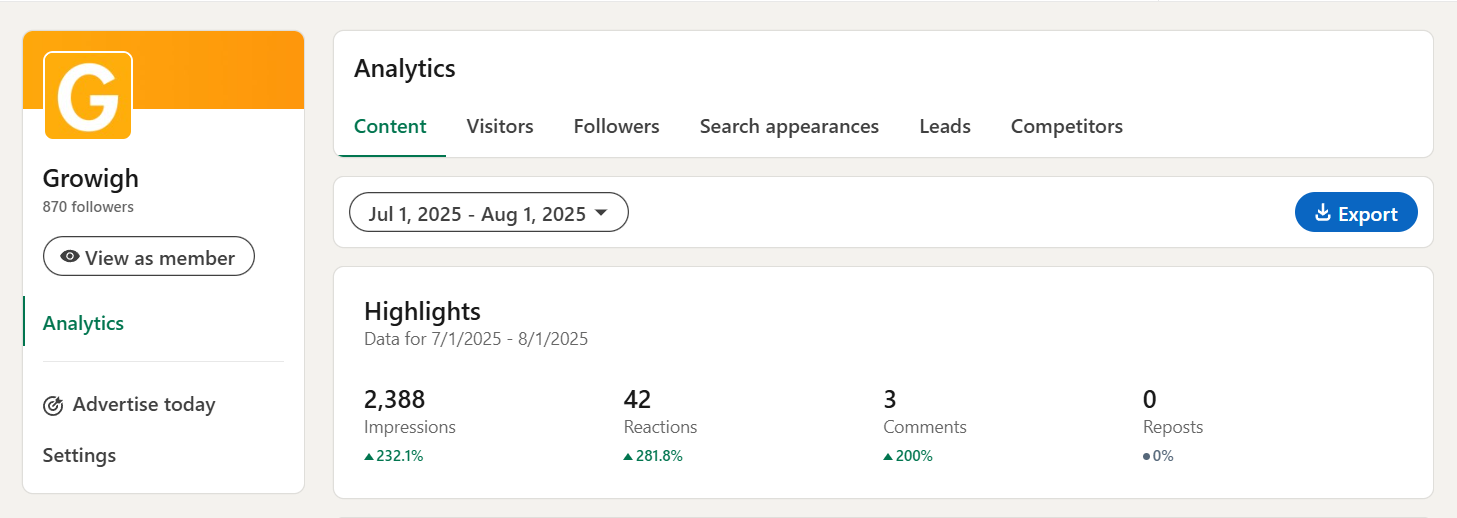1457x518 pixels.
Task: Click the Advertise today target icon
Action: [x=53, y=405]
